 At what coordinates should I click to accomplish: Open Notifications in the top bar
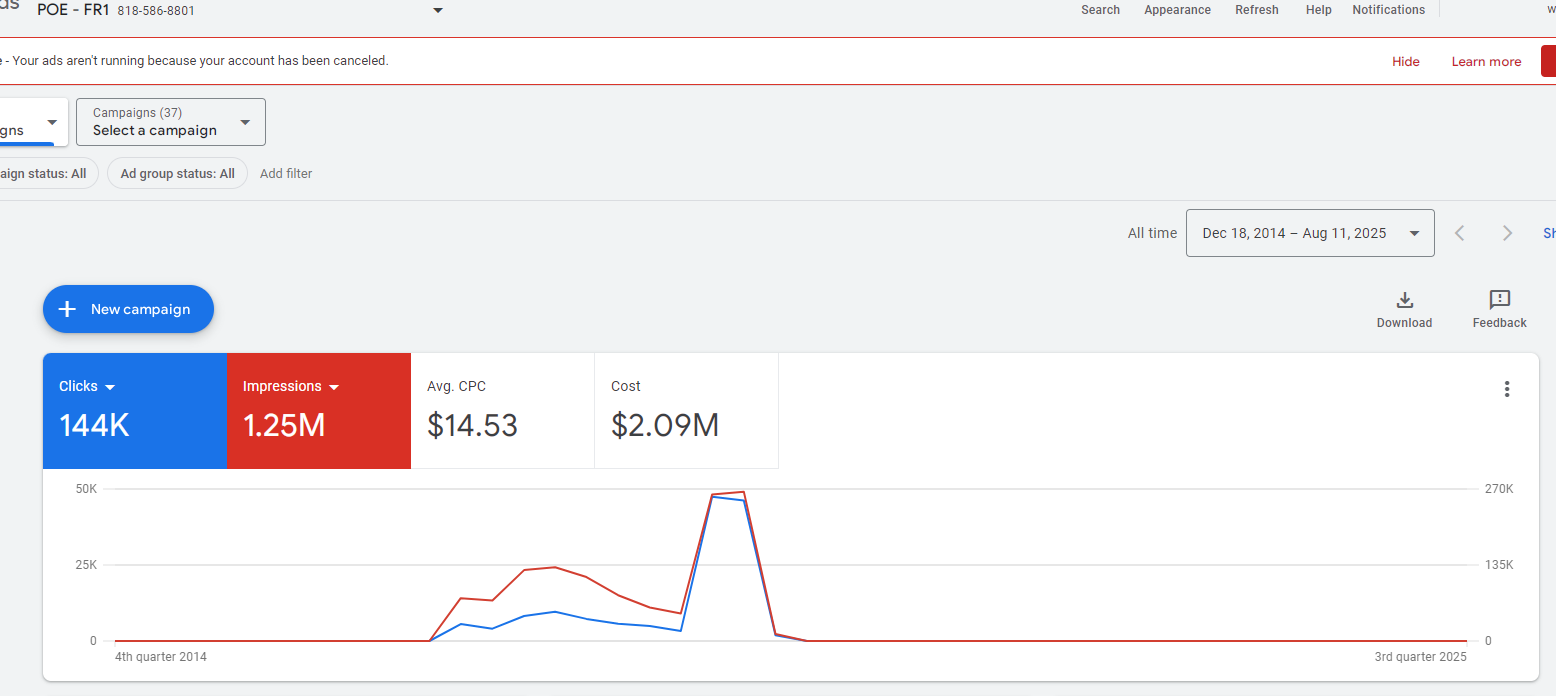pos(1388,10)
